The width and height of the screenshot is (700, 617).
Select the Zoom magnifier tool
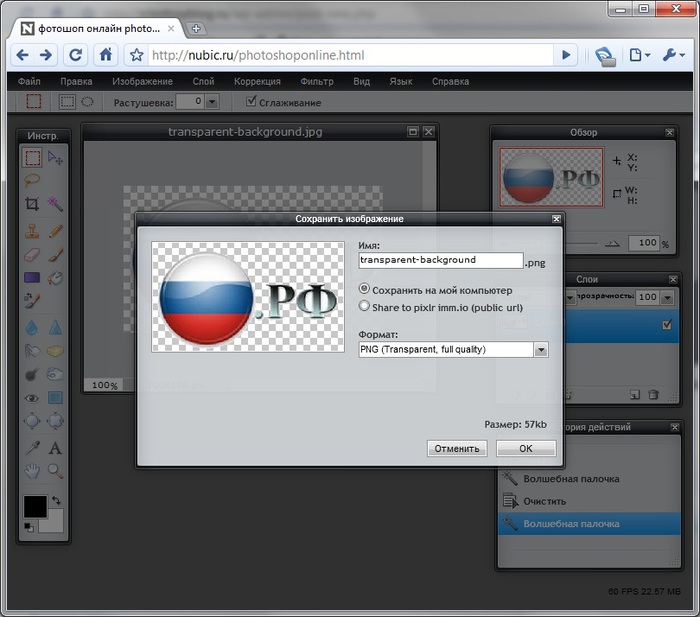click(55, 471)
